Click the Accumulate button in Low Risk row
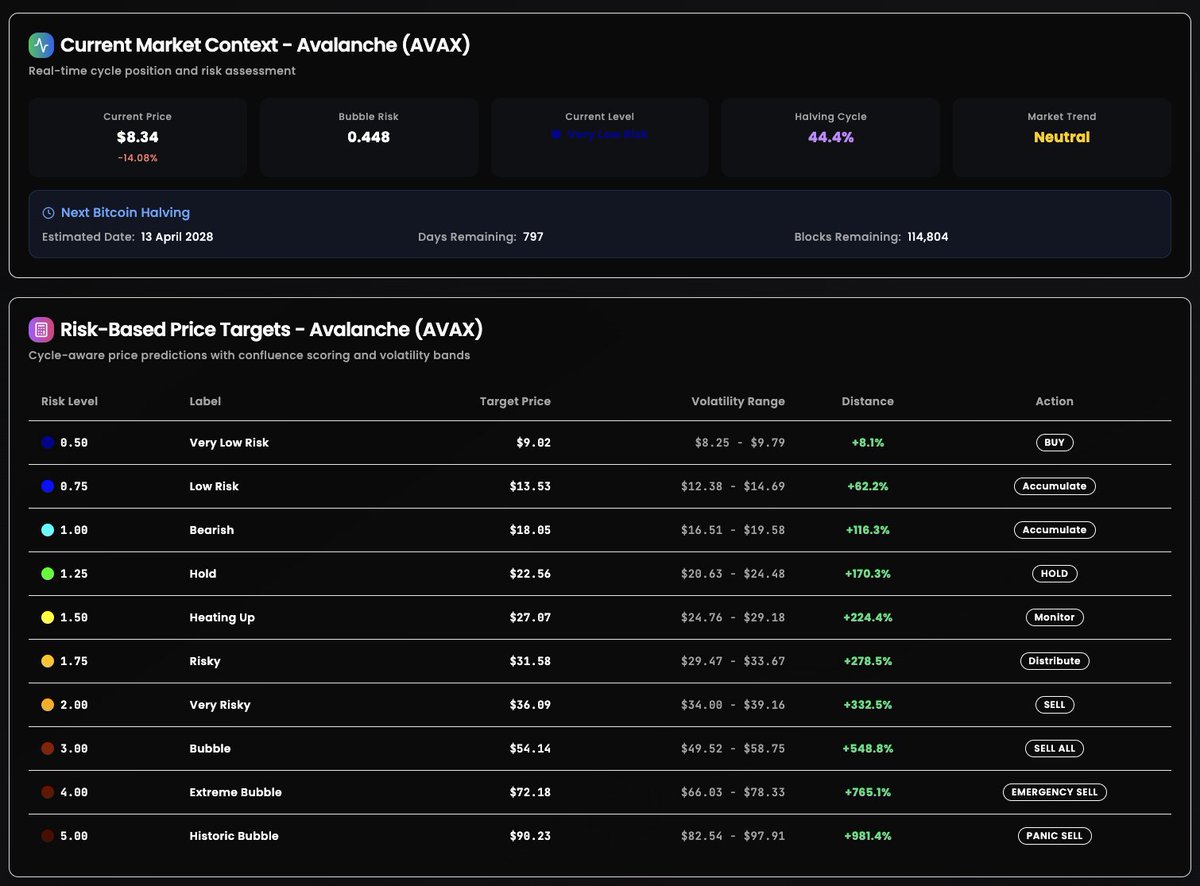This screenshot has width=1200, height=886. click(1054, 486)
